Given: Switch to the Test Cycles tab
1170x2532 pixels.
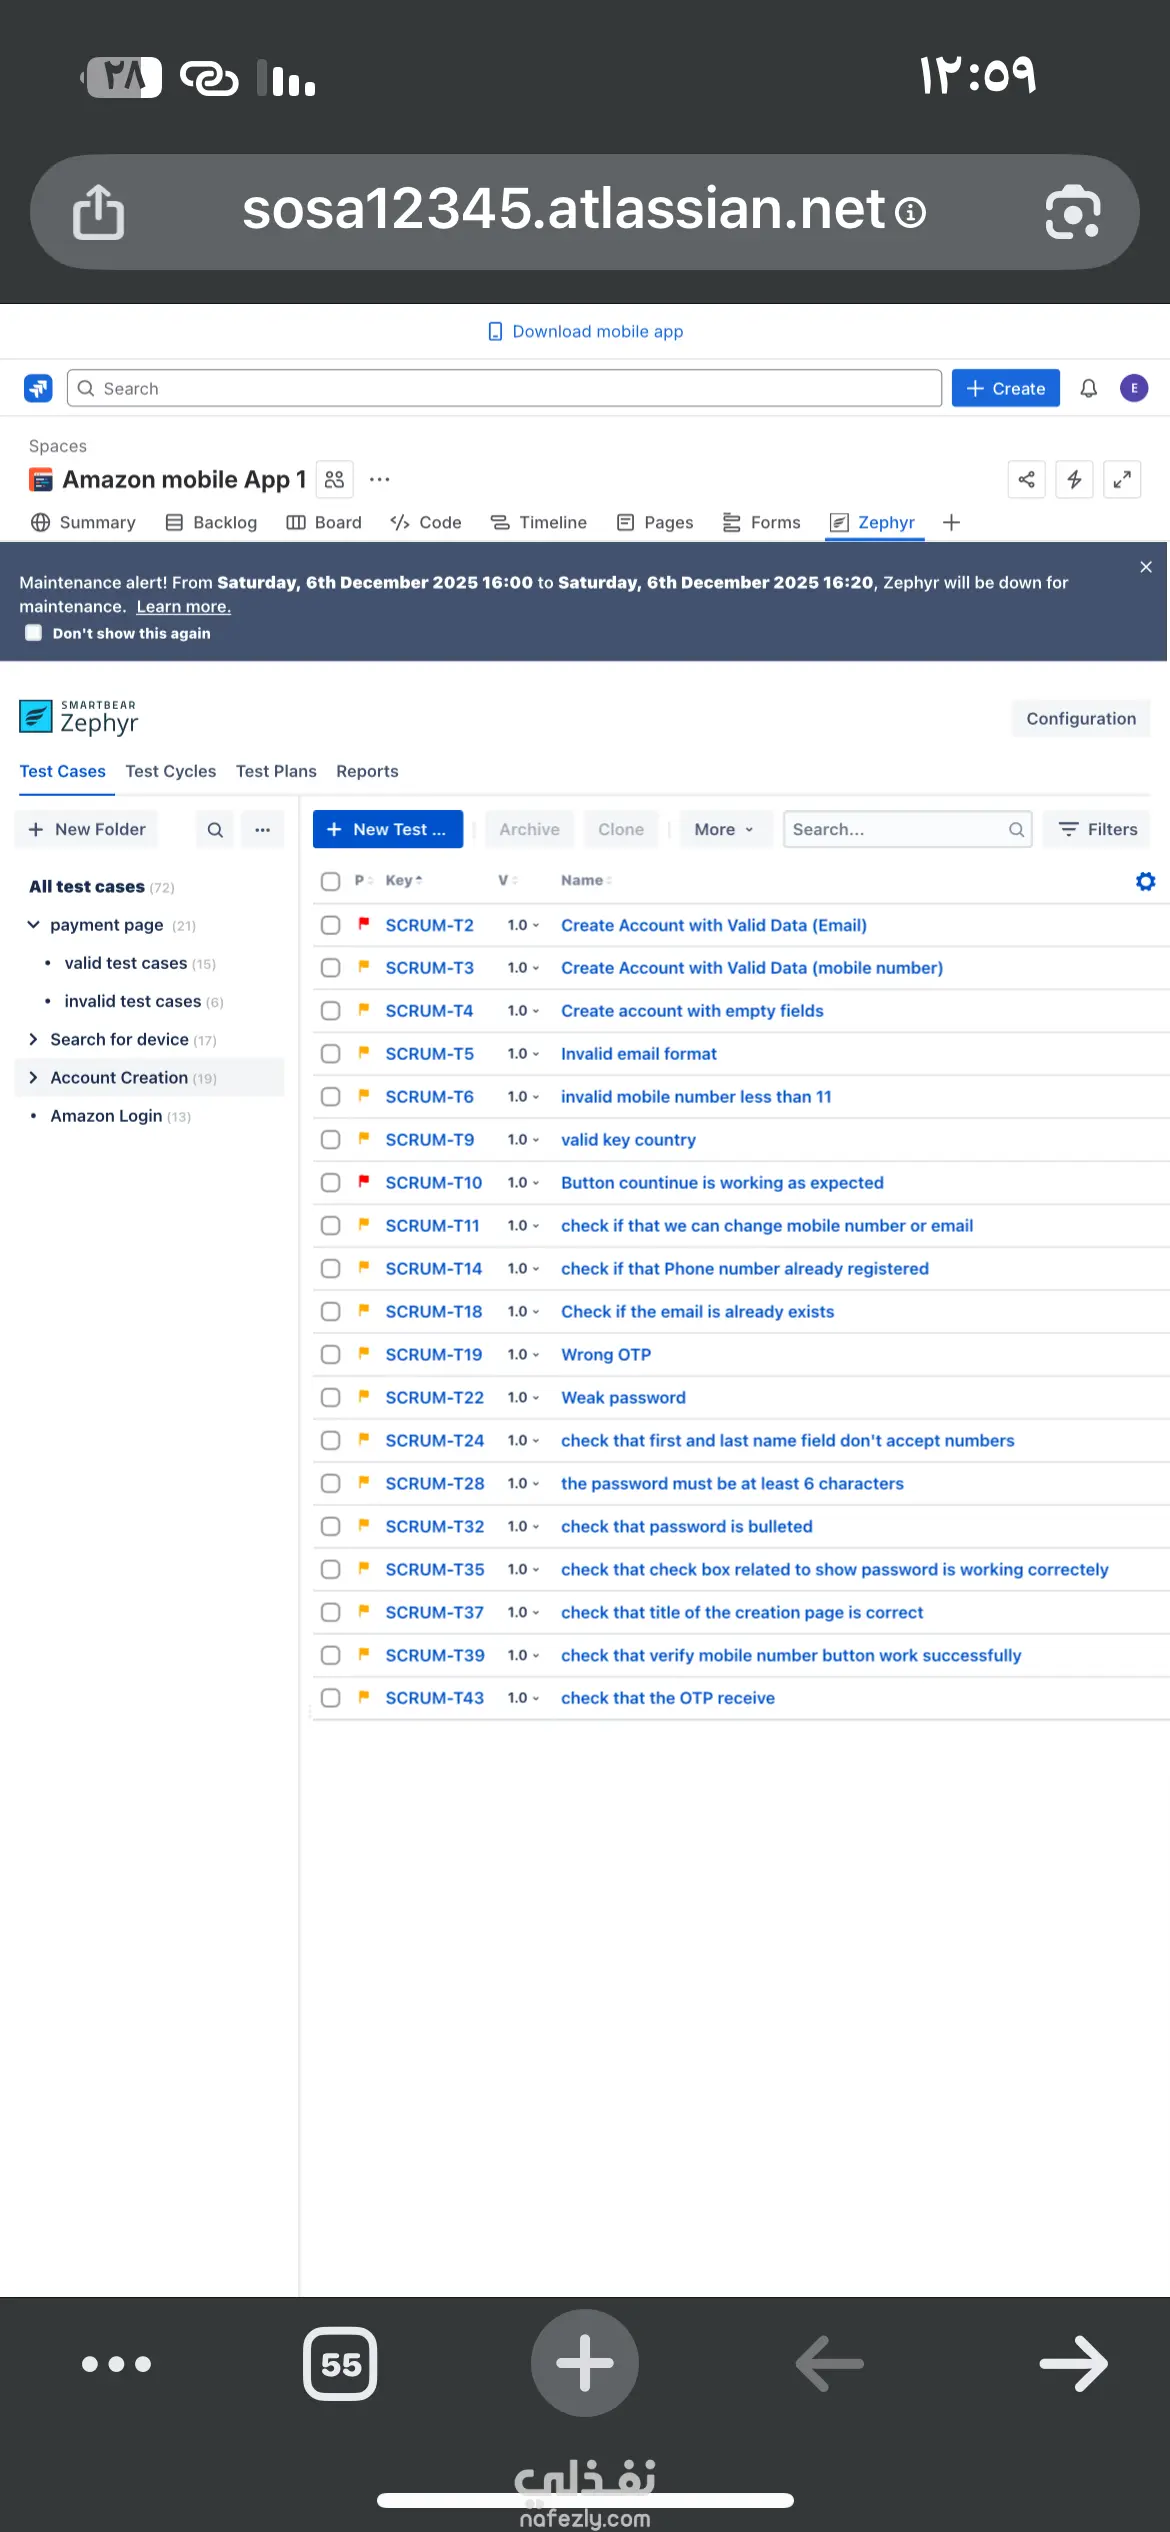Looking at the screenshot, I should tap(171, 771).
